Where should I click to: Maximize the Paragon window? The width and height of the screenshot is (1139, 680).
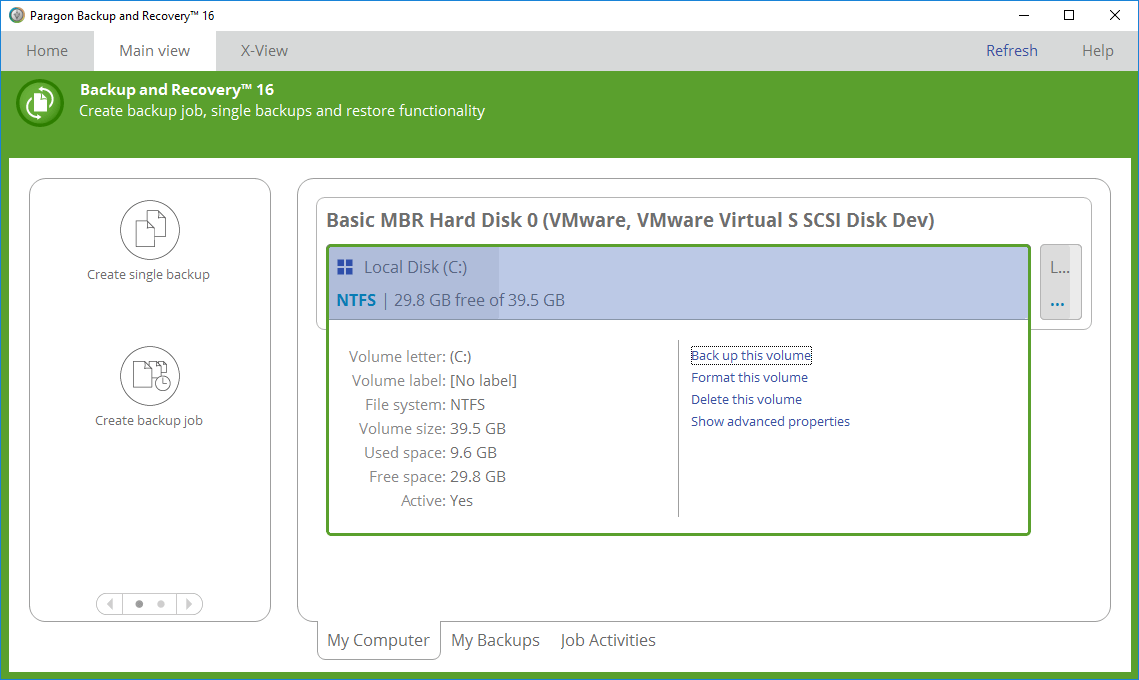point(1069,15)
